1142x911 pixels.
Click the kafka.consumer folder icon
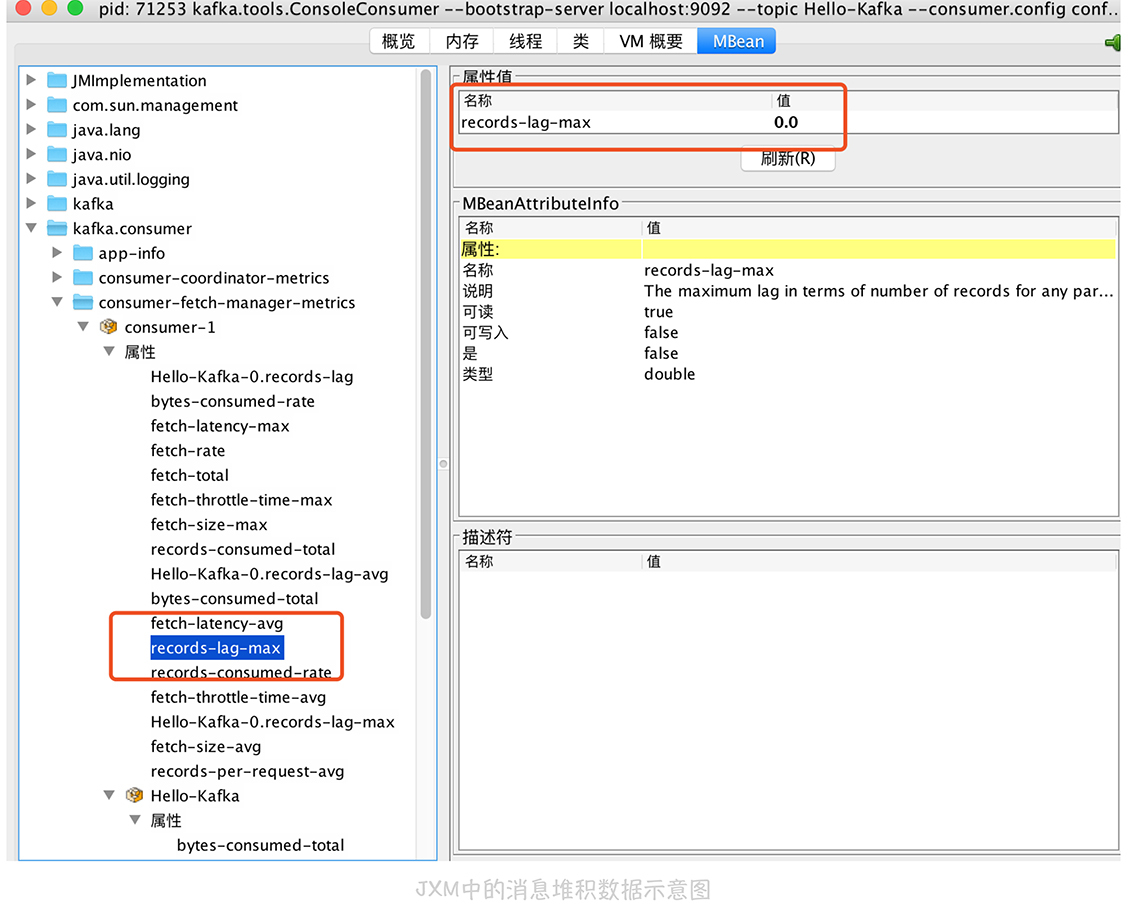(57, 229)
